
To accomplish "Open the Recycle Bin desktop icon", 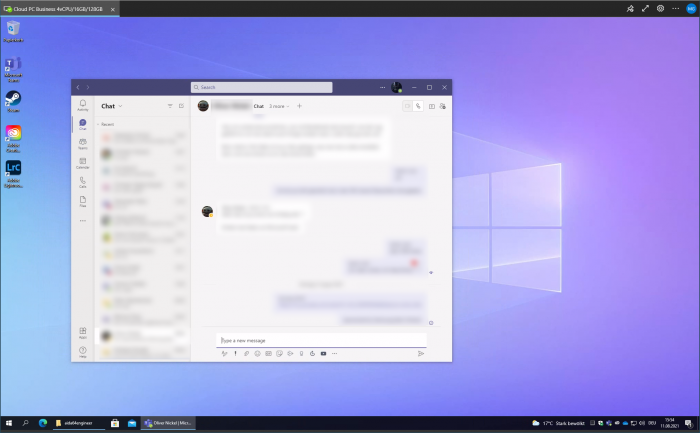I will 13,31.
